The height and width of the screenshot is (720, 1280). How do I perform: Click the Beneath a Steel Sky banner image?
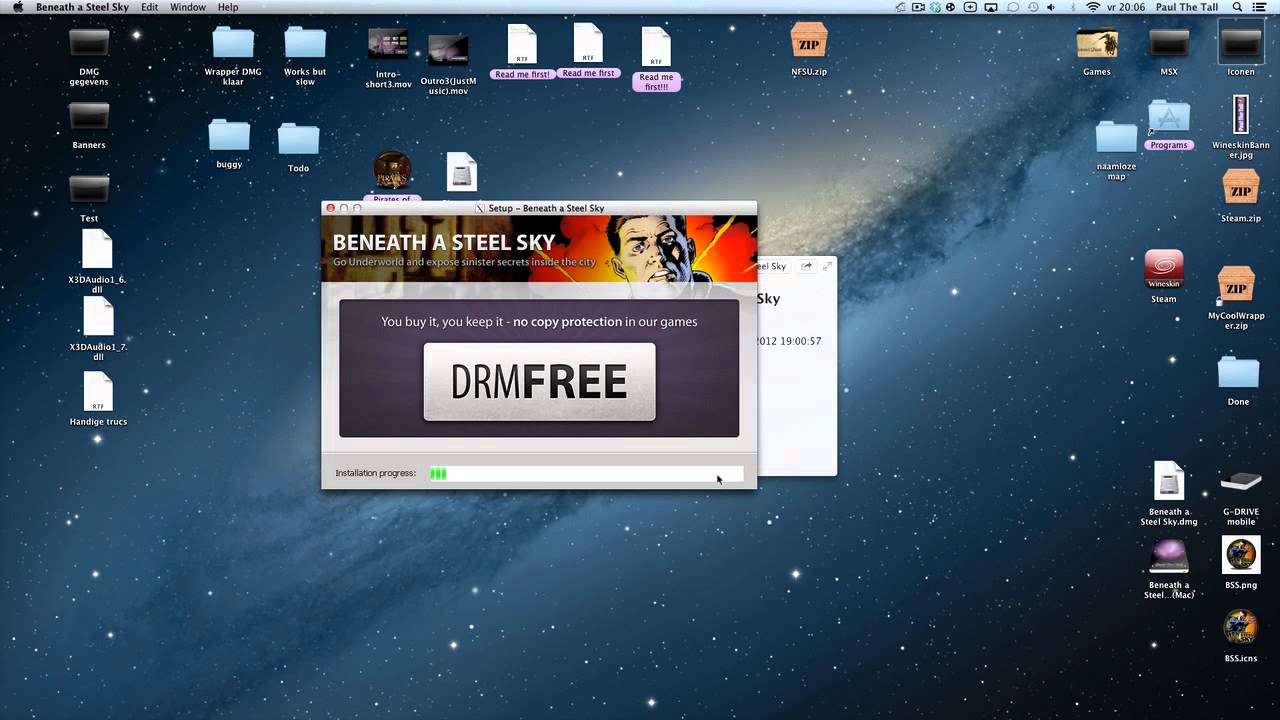point(539,249)
